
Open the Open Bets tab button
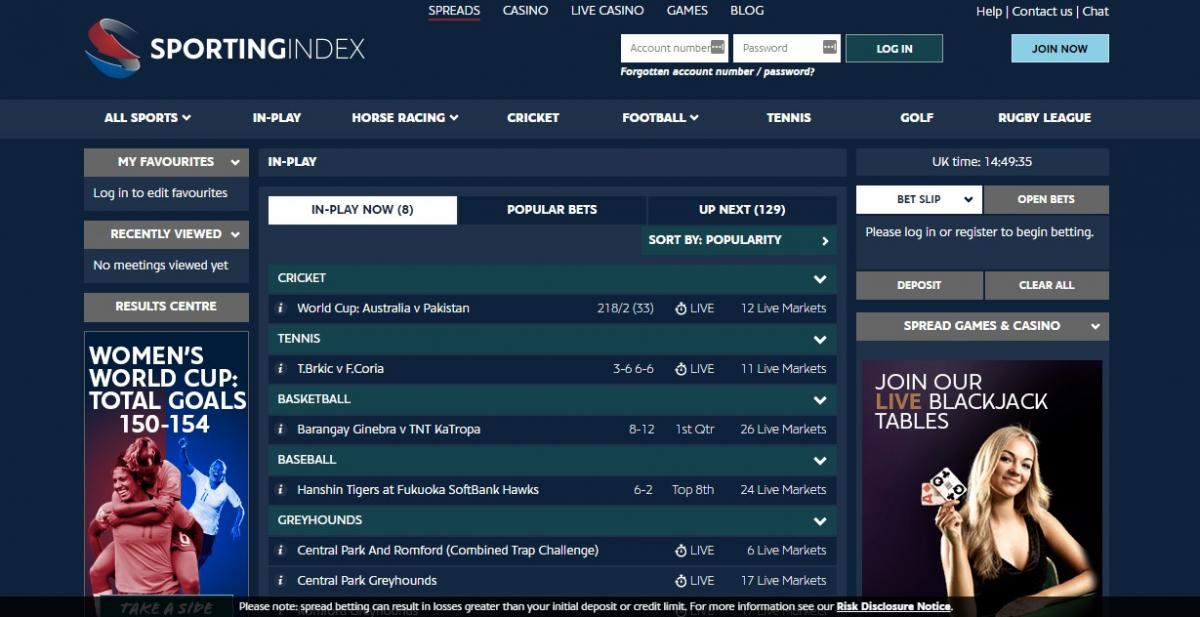pos(1046,199)
